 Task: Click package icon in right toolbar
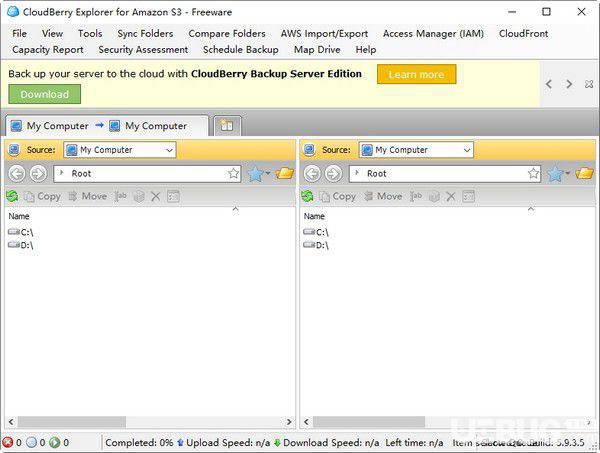click(x=434, y=197)
